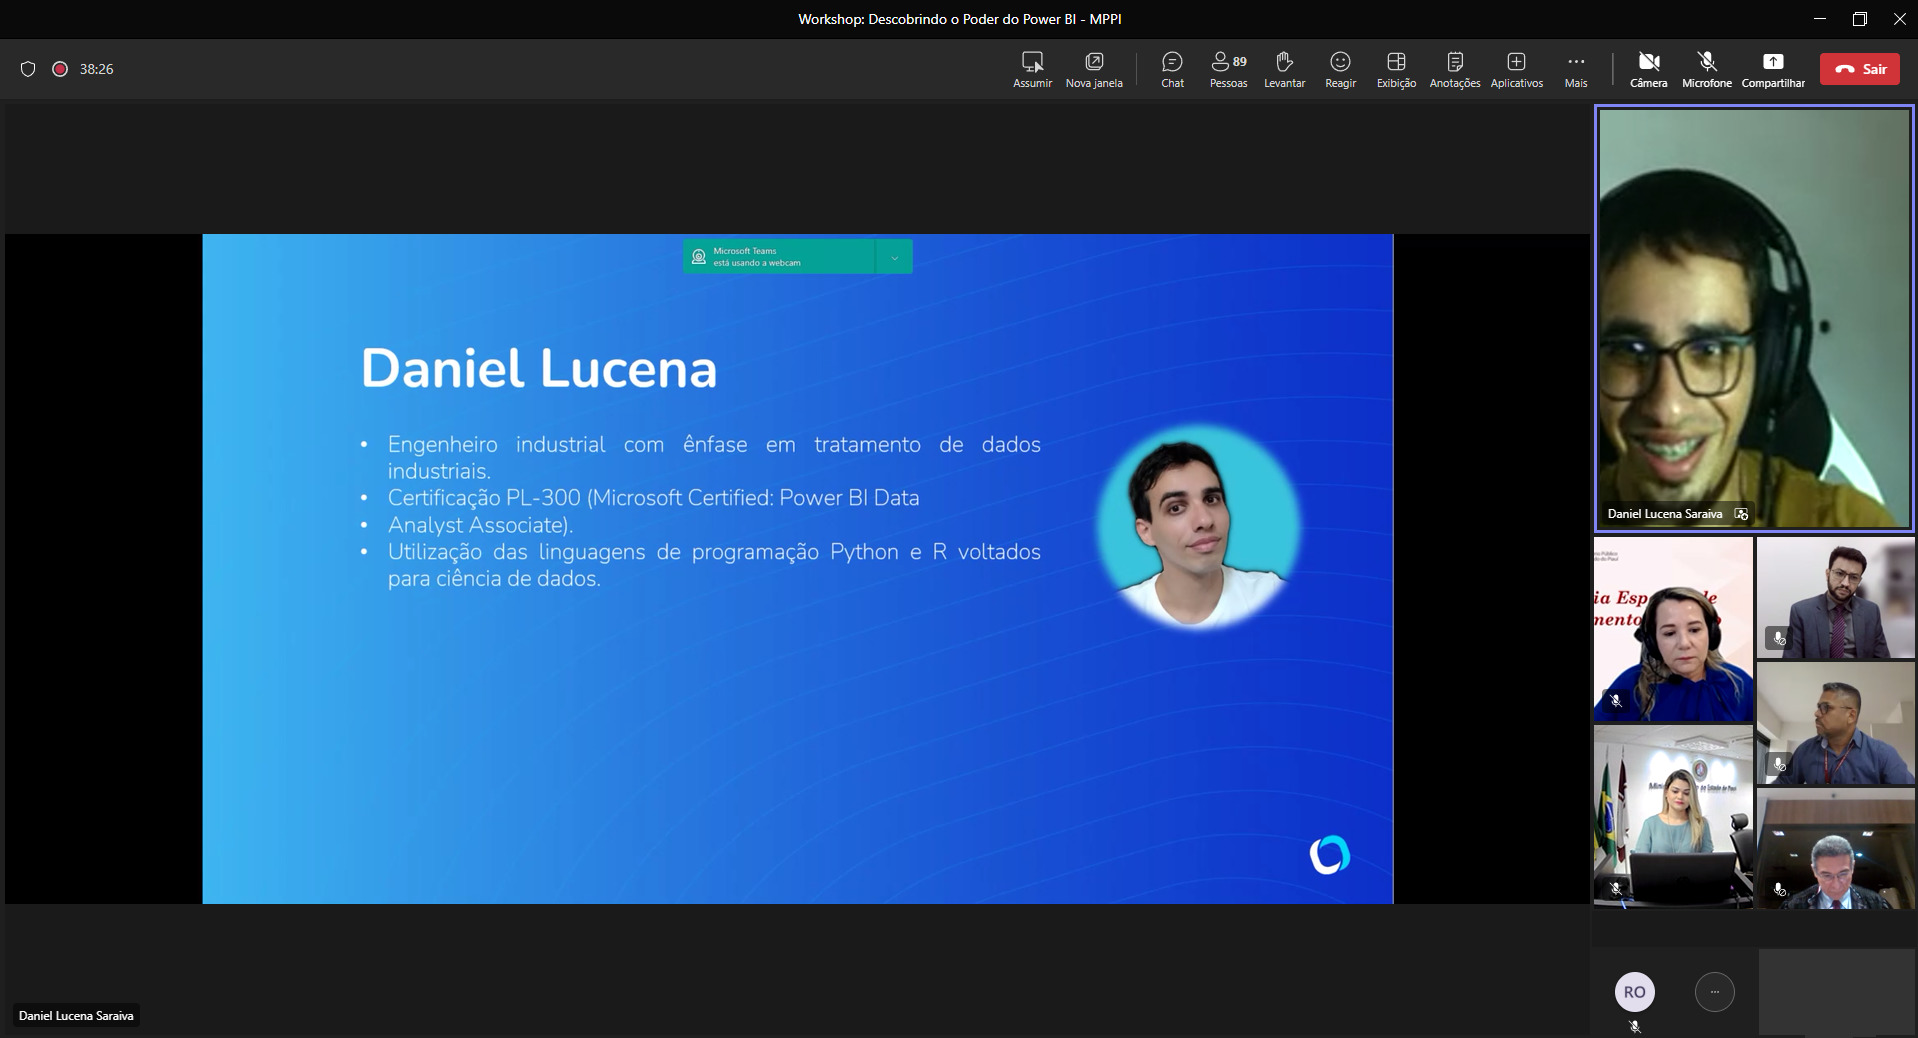Open more participants ellipsis button
This screenshot has width=1918, height=1038.
click(1715, 992)
